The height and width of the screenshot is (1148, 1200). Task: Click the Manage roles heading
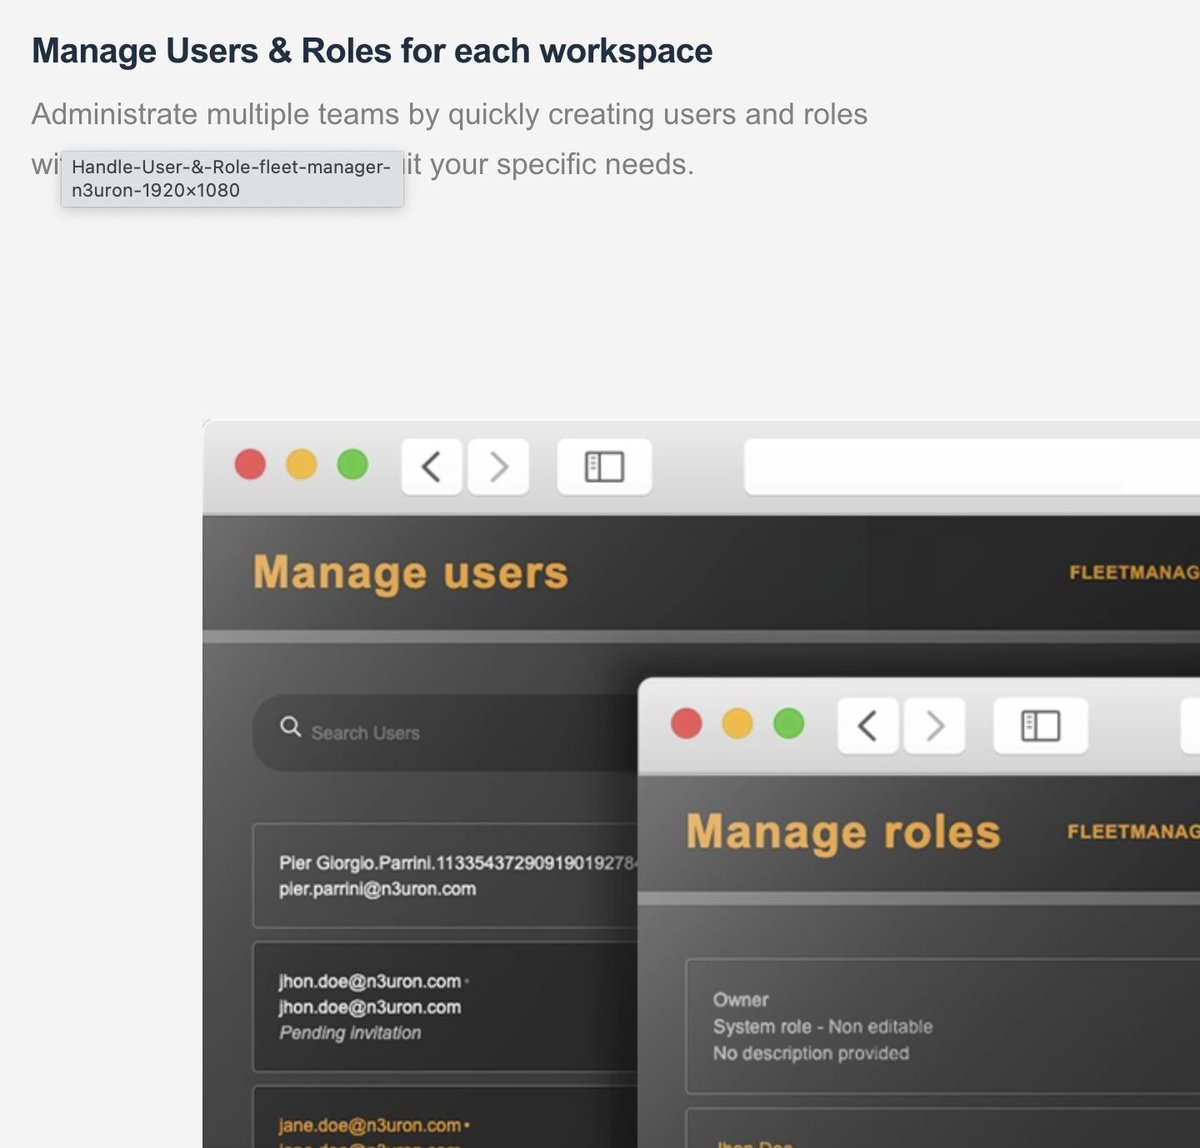pos(843,833)
